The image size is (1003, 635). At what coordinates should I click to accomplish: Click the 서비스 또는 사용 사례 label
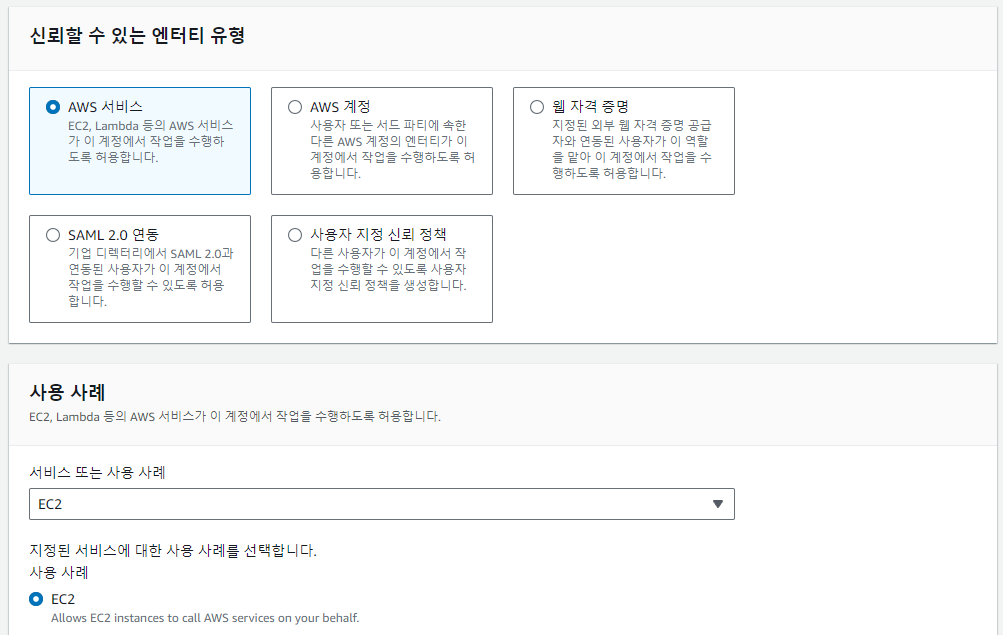tap(97, 473)
